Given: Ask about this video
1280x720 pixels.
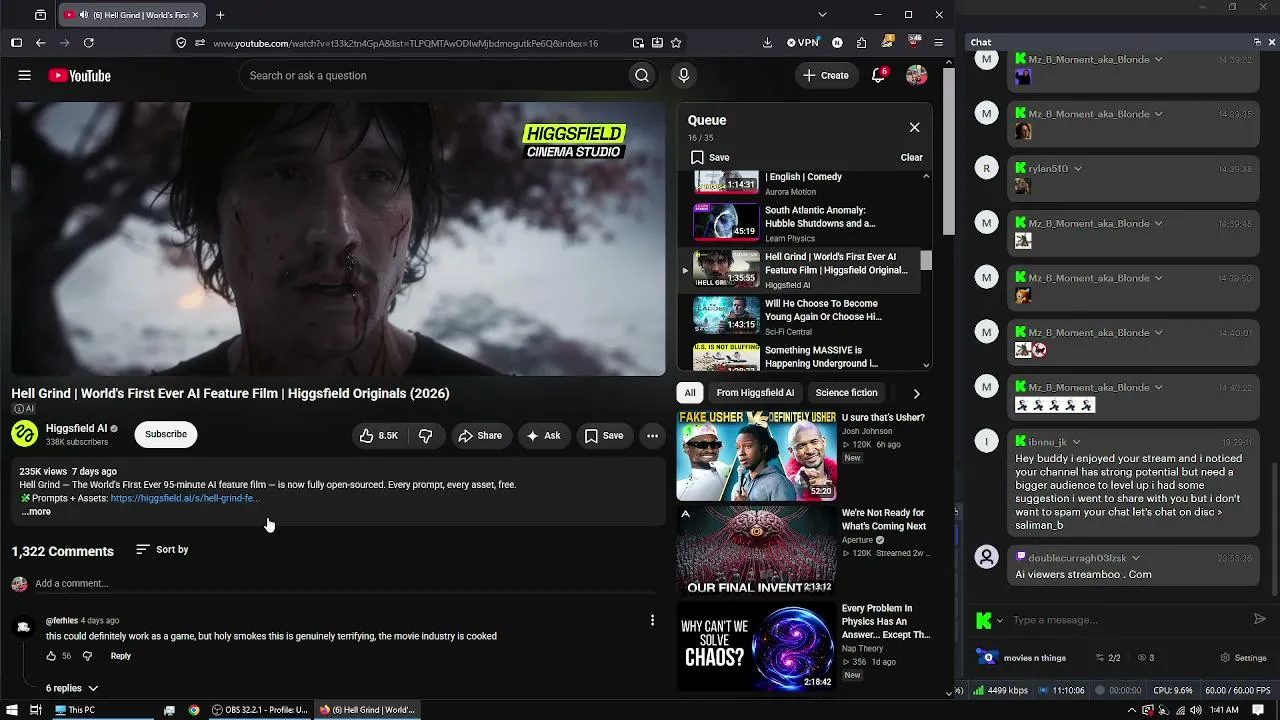Looking at the screenshot, I should tap(543, 435).
